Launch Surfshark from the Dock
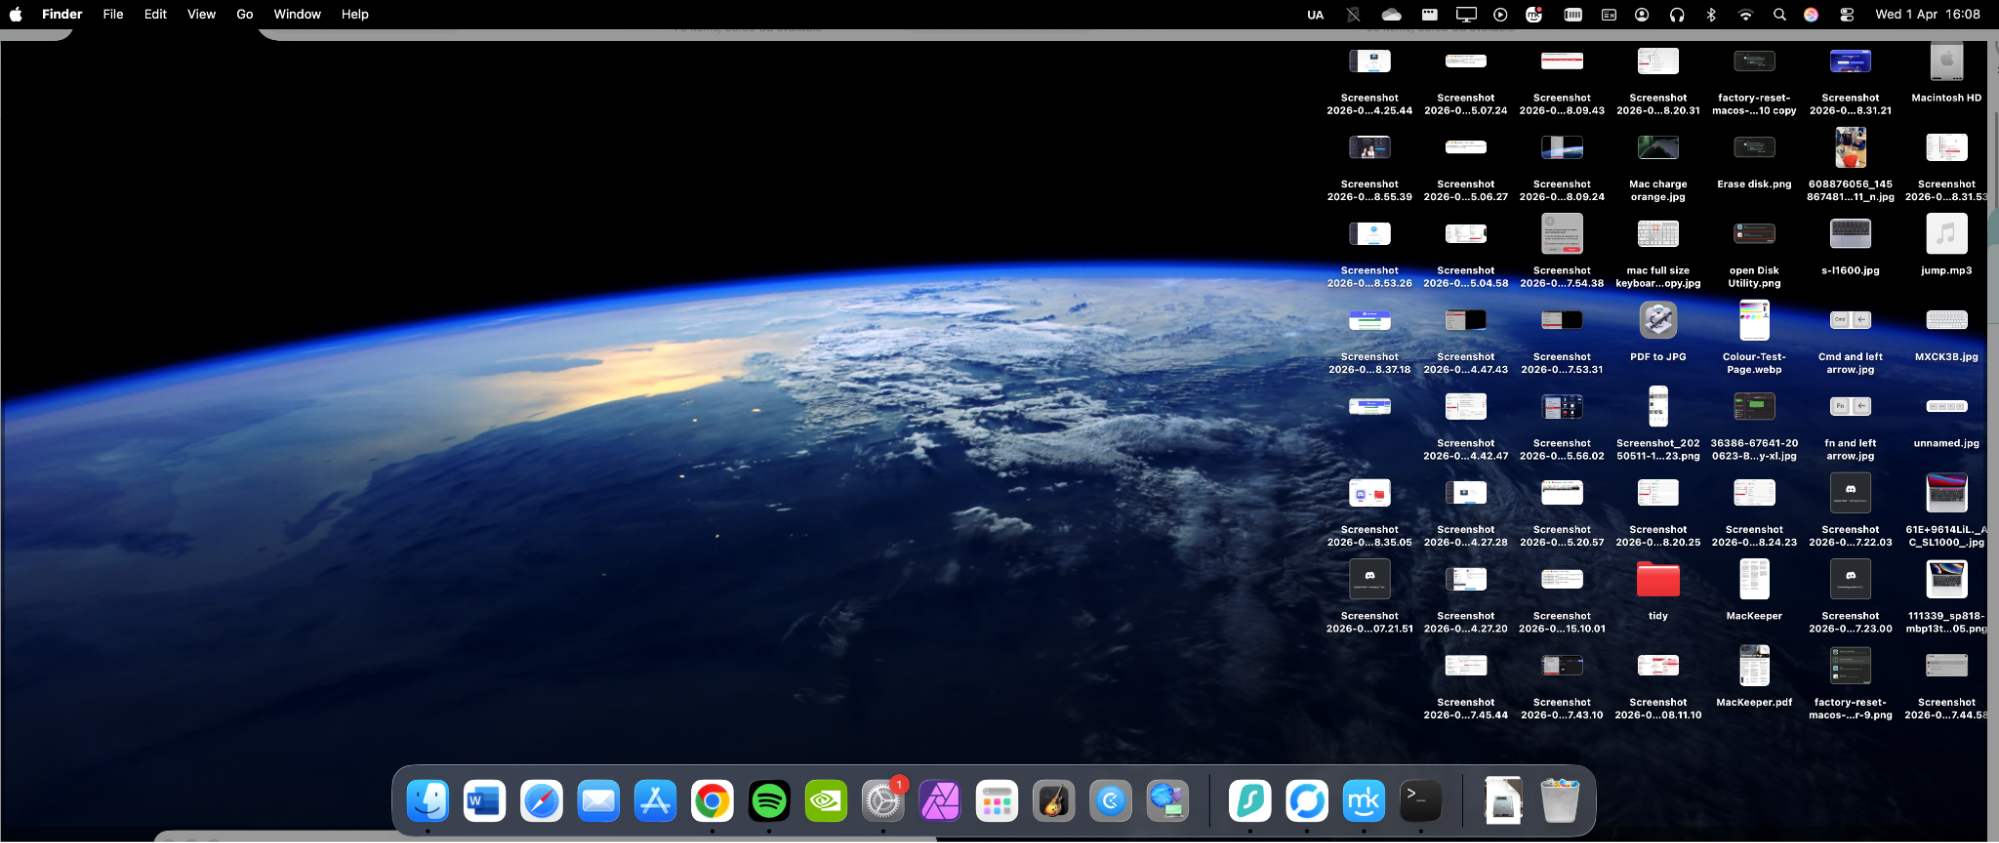Screen dimensions: 1999x843 1250,801
